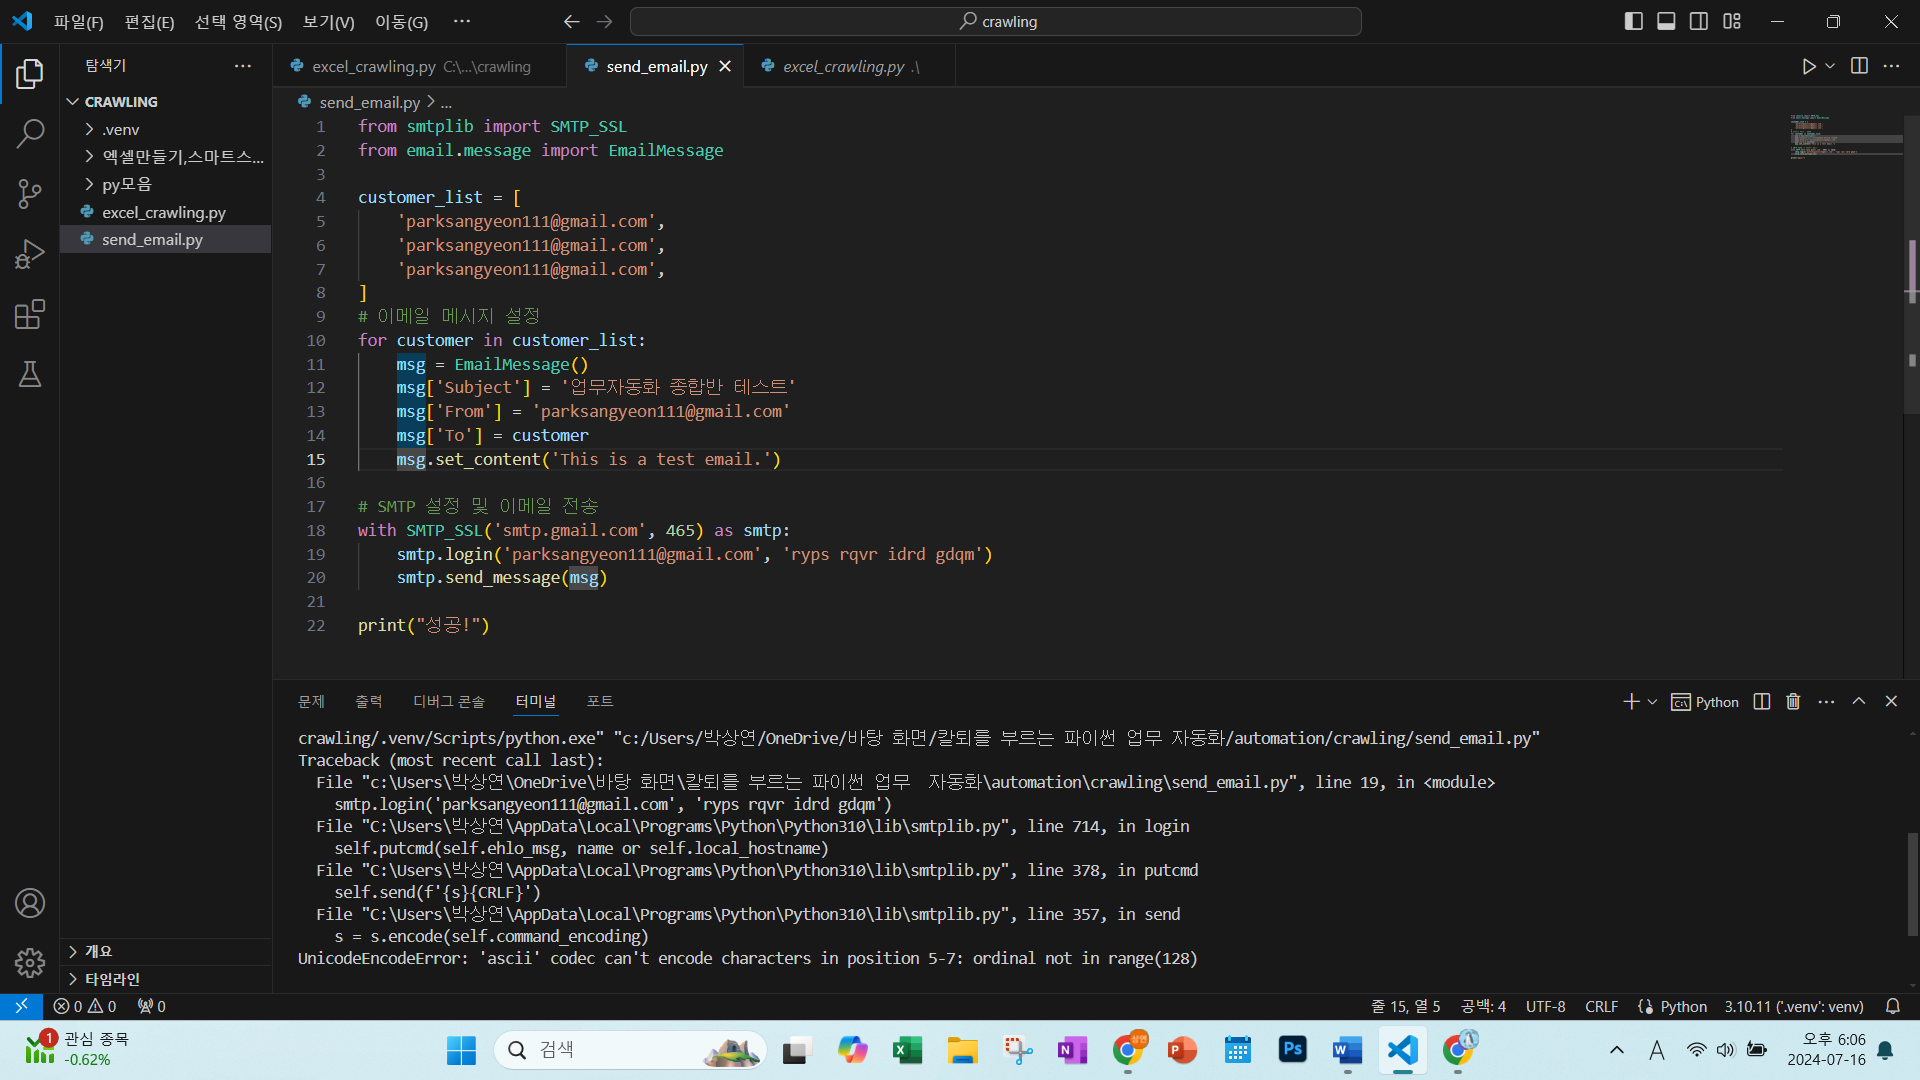Maximize the terminal panel size
This screenshot has height=1080, width=1920.
(1859, 702)
